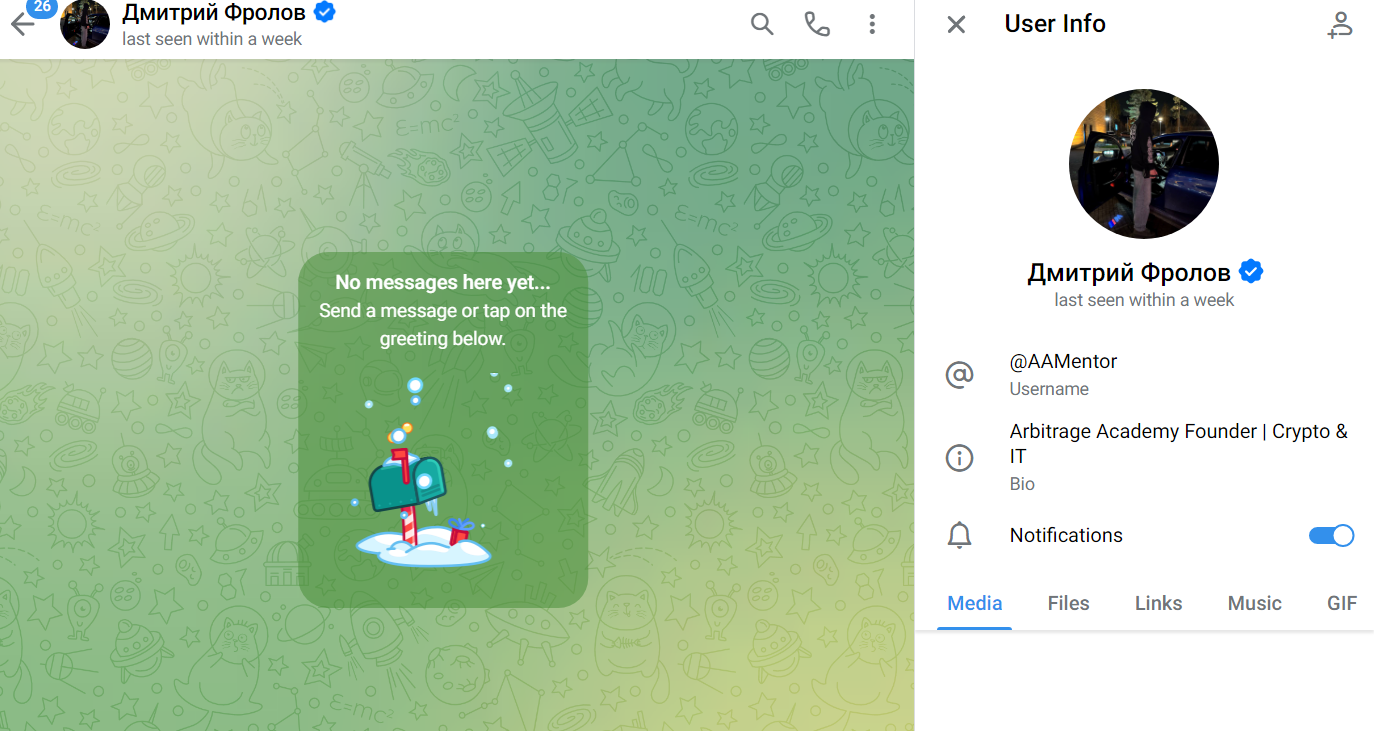1377x731 pixels.
Task: Tap the mailbox greeting sticker
Action: [424, 471]
